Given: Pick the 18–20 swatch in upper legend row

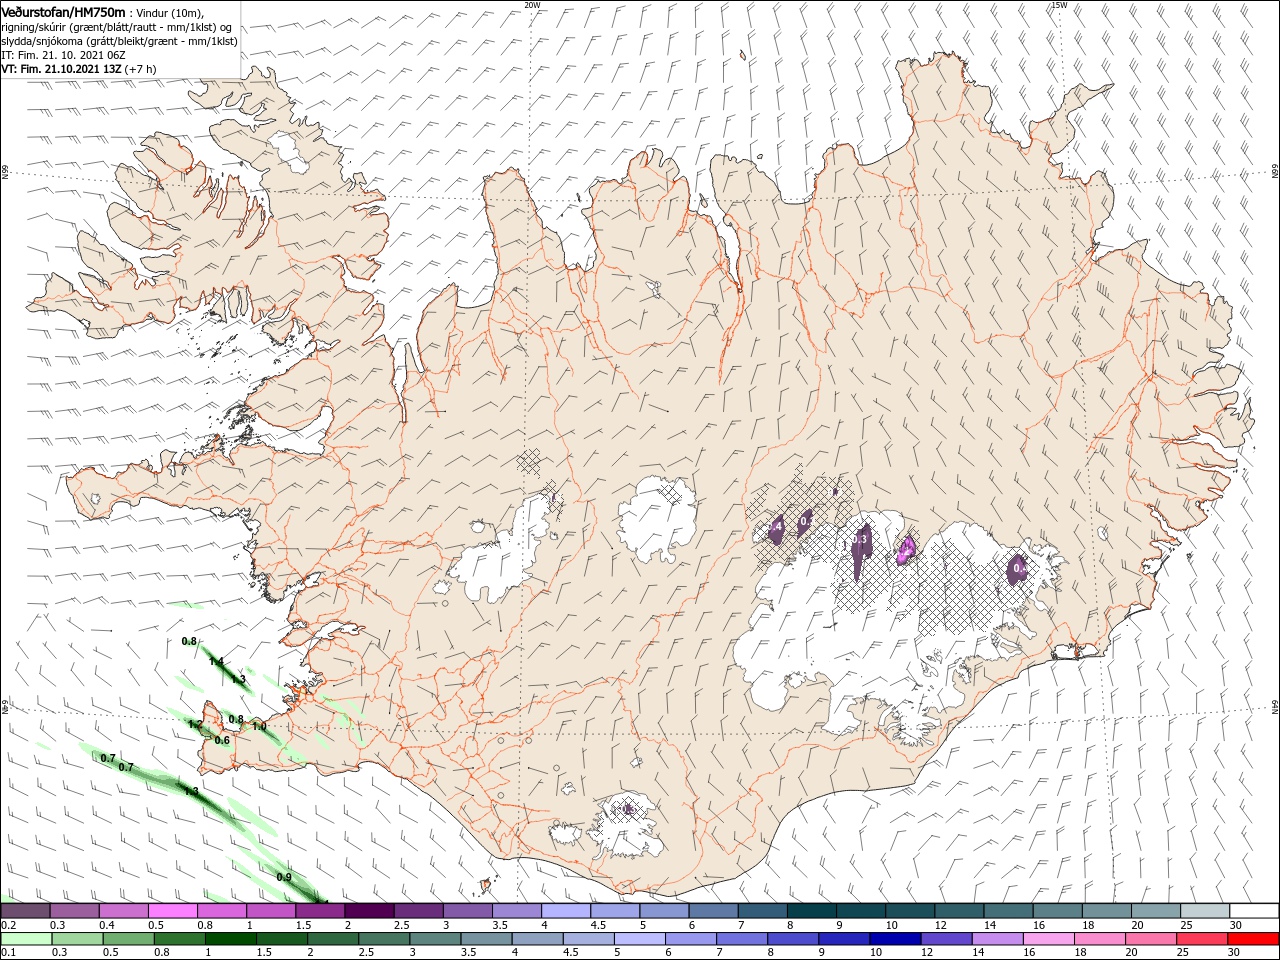Looking at the screenshot, I should pos(1105,911).
